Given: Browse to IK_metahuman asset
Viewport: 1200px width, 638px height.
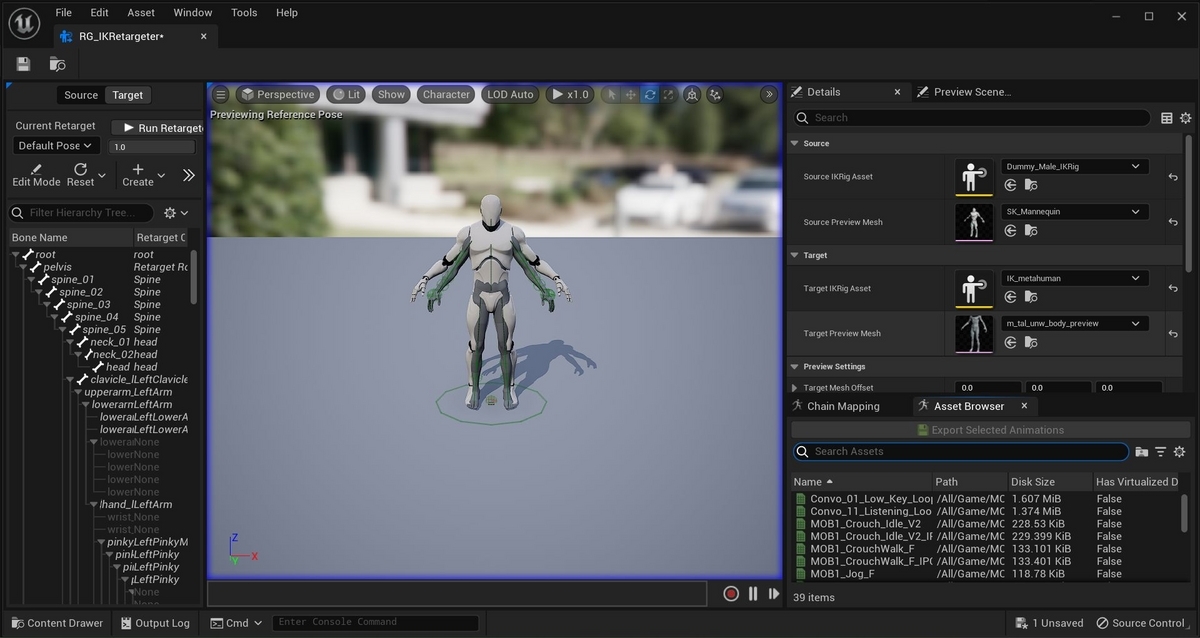Looking at the screenshot, I should (x=1031, y=297).
